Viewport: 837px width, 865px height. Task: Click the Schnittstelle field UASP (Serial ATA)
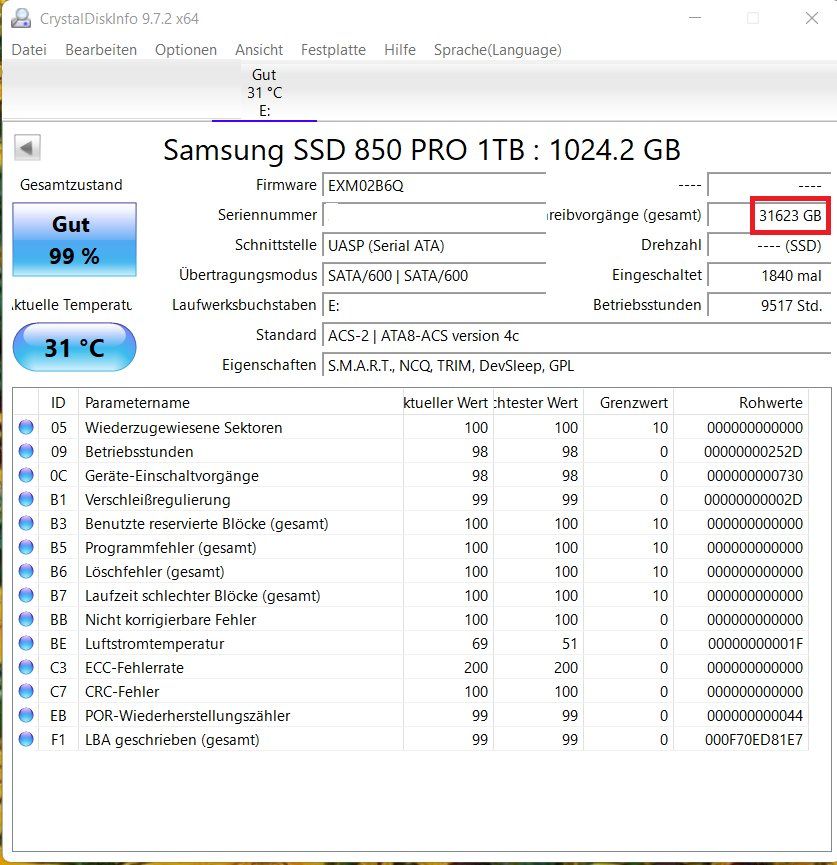click(x=434, y=245)
